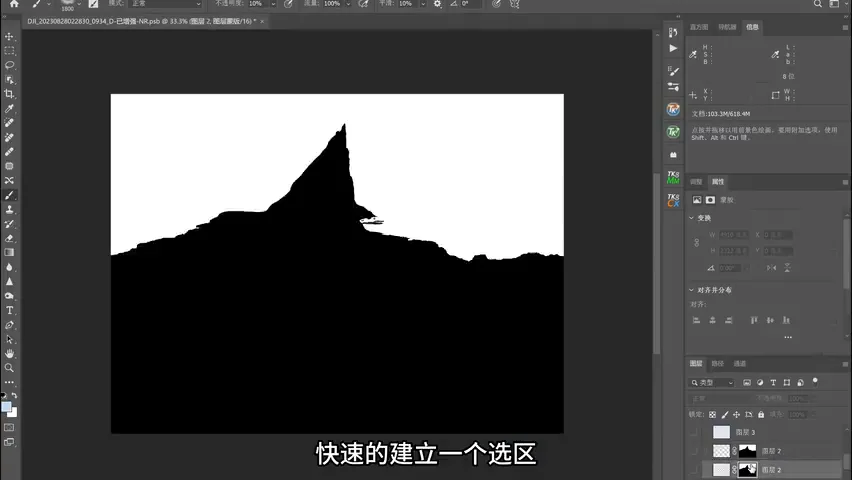Screen dimensions: 852x480
Task: Select the Path Selection arrow tool
Action: (x=9, y=339)
